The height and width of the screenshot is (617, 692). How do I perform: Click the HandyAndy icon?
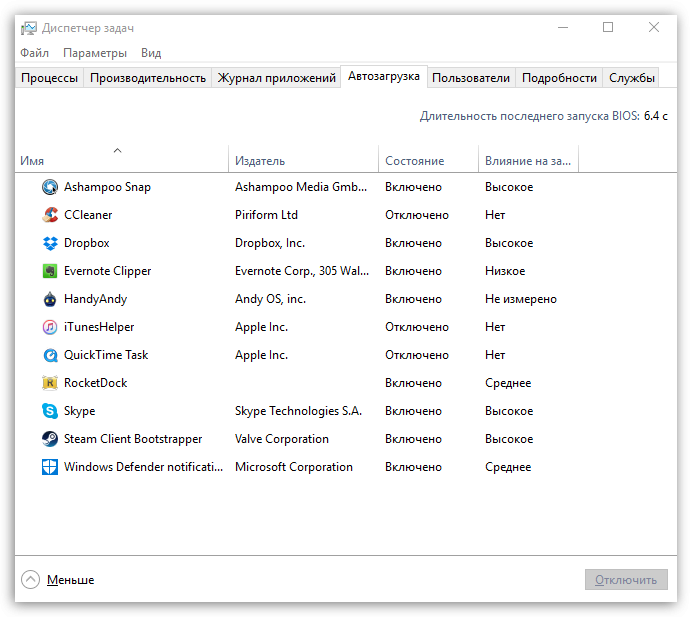click(50, 299)
